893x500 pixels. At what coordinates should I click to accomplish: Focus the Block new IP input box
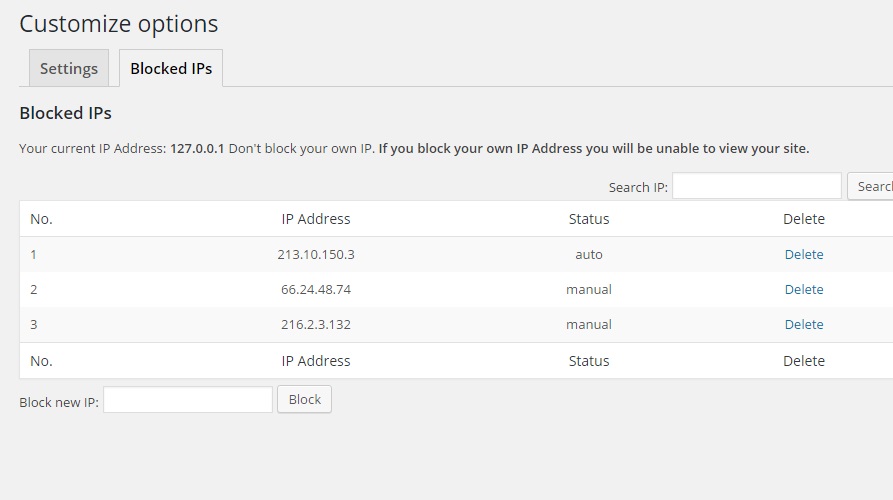pyautogui.click(x=188, y=400)
